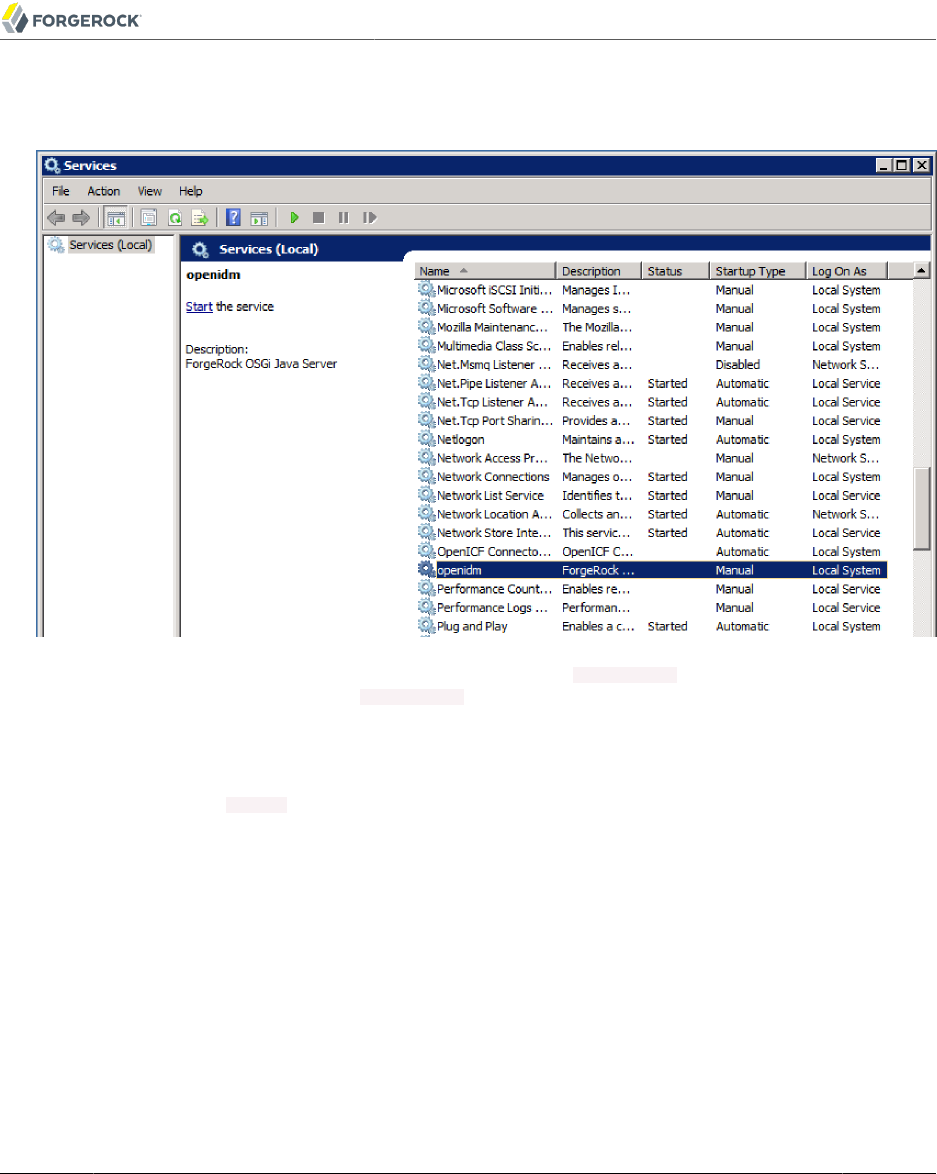The height and width of the screenshot is (1174, 937).
Task: Select the Microsoft iSCSI Initiator service
Action: click(652, 290)
